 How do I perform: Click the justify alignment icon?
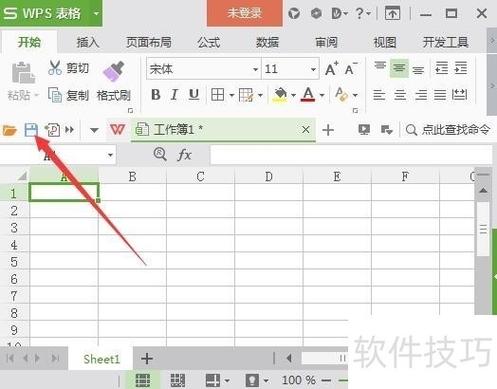[440, 95]
